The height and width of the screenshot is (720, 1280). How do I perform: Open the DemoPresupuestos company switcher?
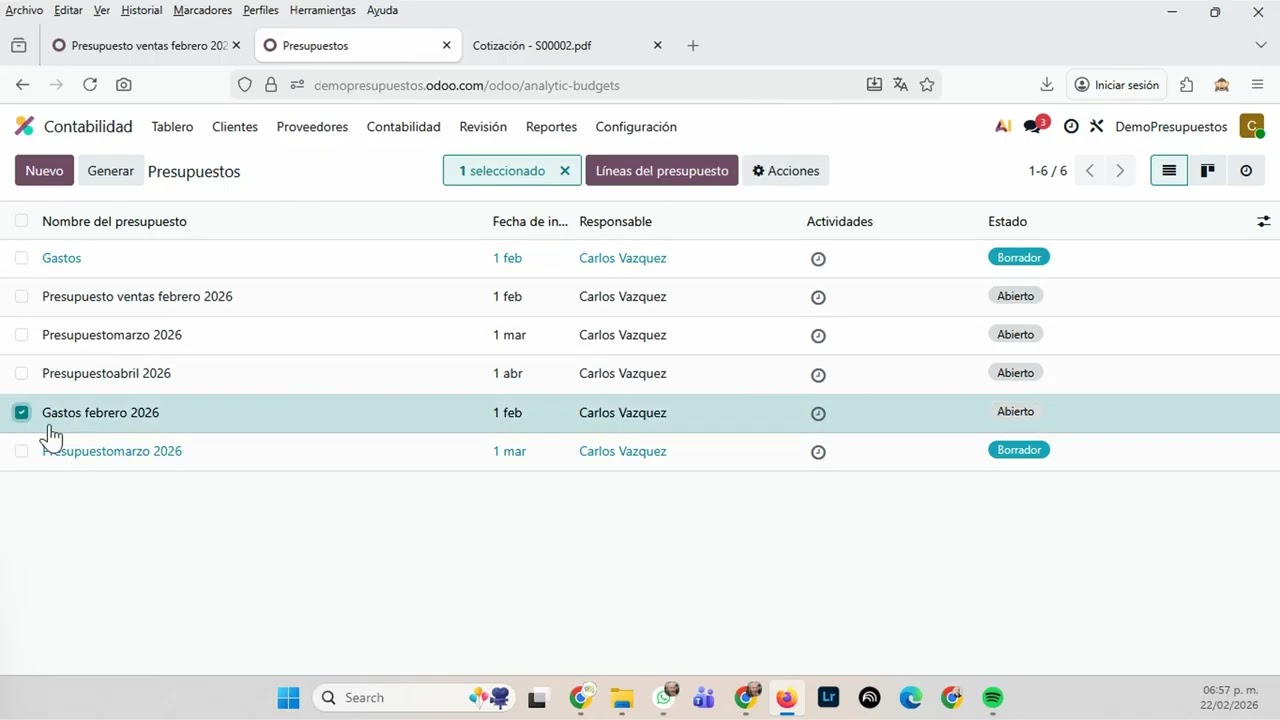(1171, 127)
